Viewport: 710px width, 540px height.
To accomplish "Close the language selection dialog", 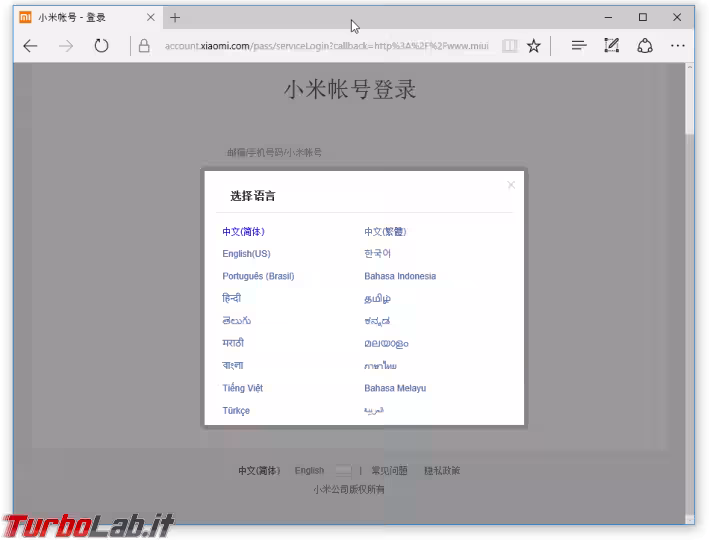I will point(511,185).
